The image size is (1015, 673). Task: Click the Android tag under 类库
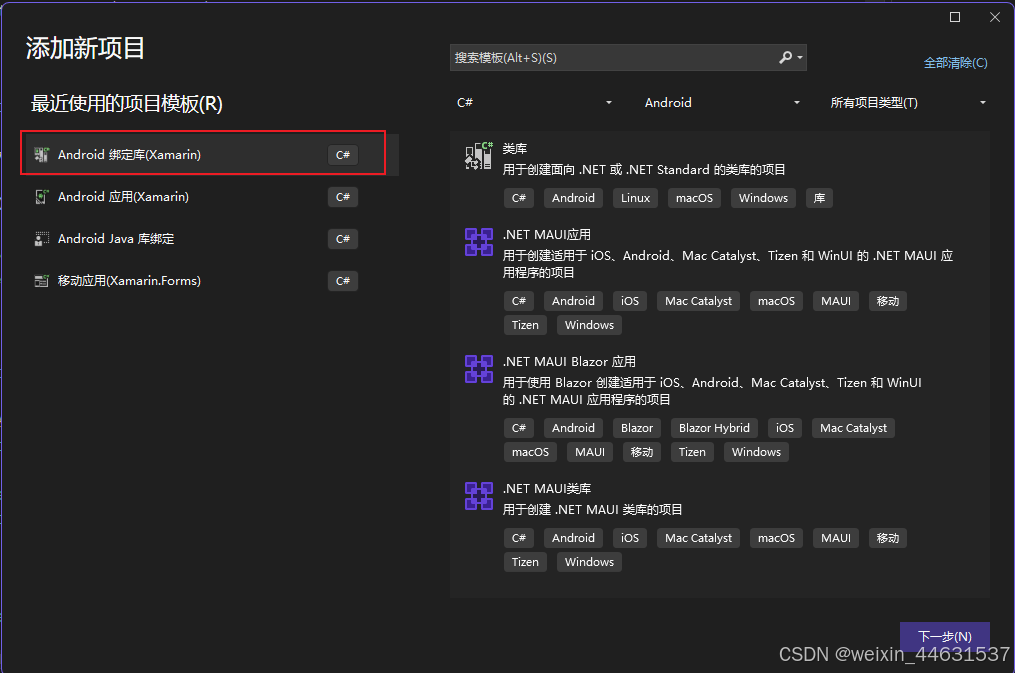573,198
